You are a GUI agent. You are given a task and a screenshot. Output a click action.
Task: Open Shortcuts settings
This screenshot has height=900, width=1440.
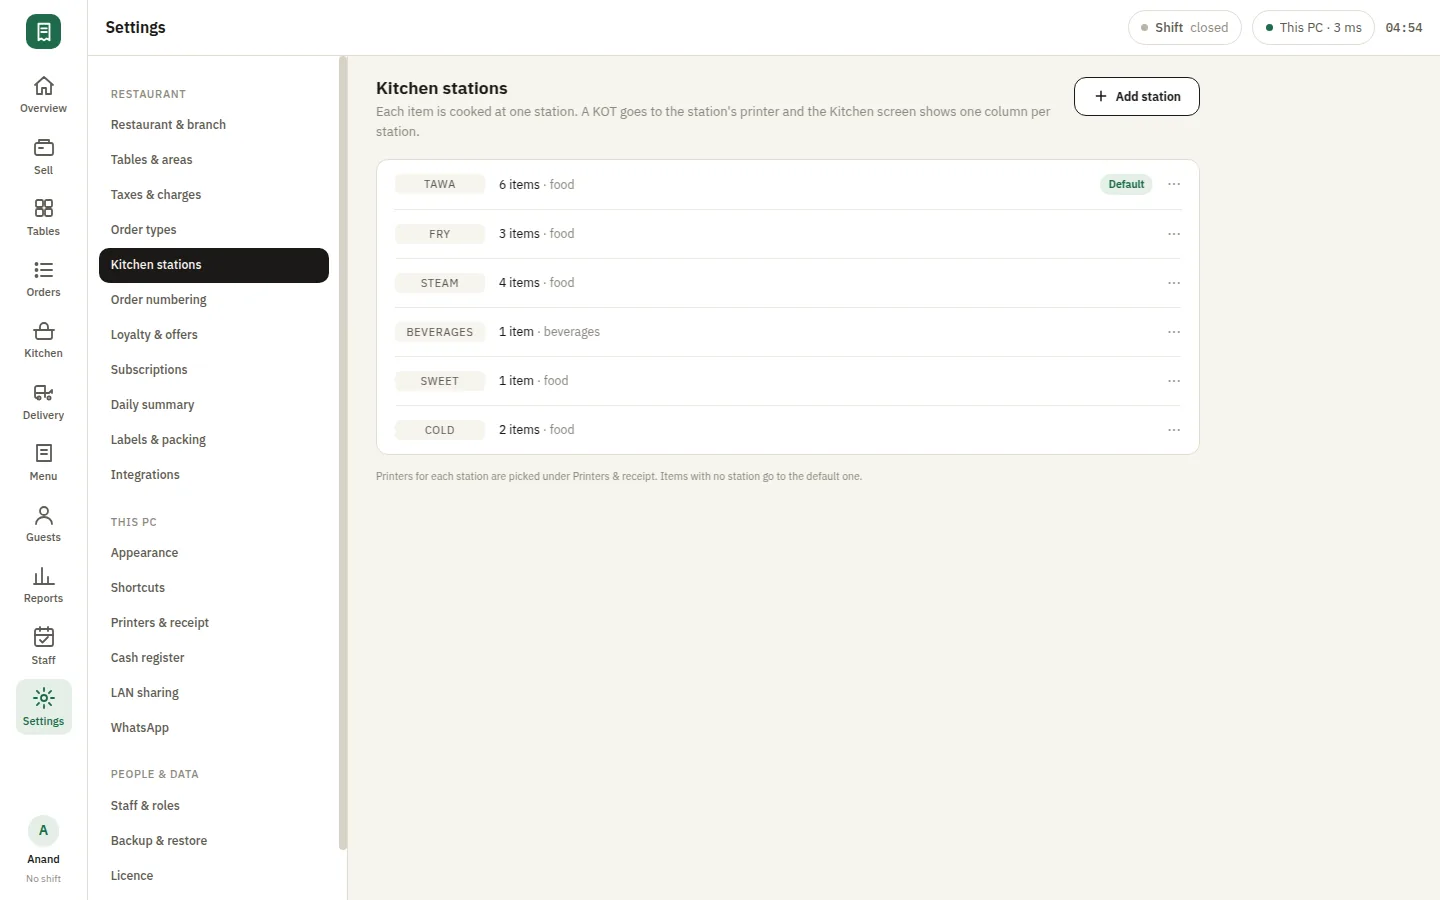click(214, 588)
